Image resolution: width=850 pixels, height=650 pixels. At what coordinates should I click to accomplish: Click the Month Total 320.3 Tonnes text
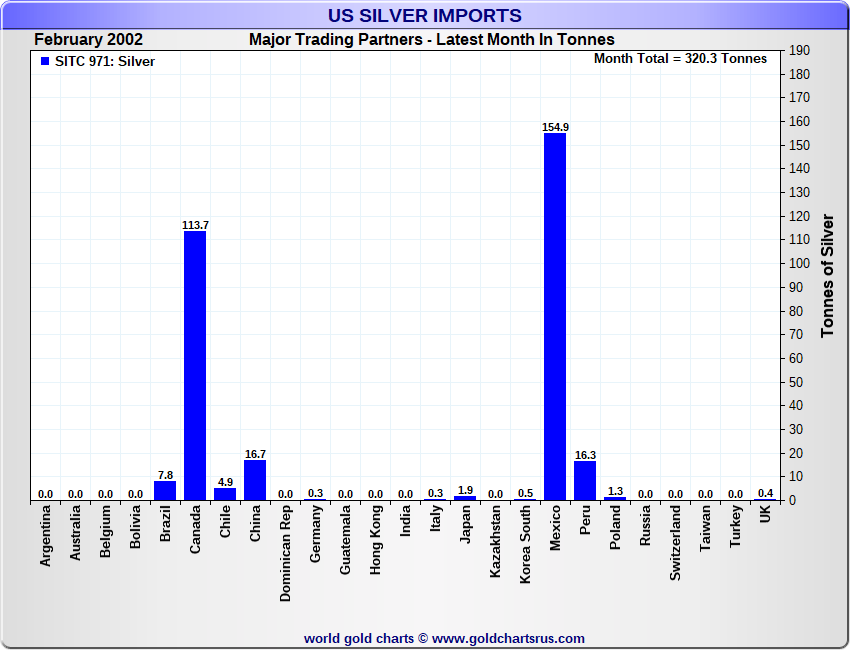[680, 59]
